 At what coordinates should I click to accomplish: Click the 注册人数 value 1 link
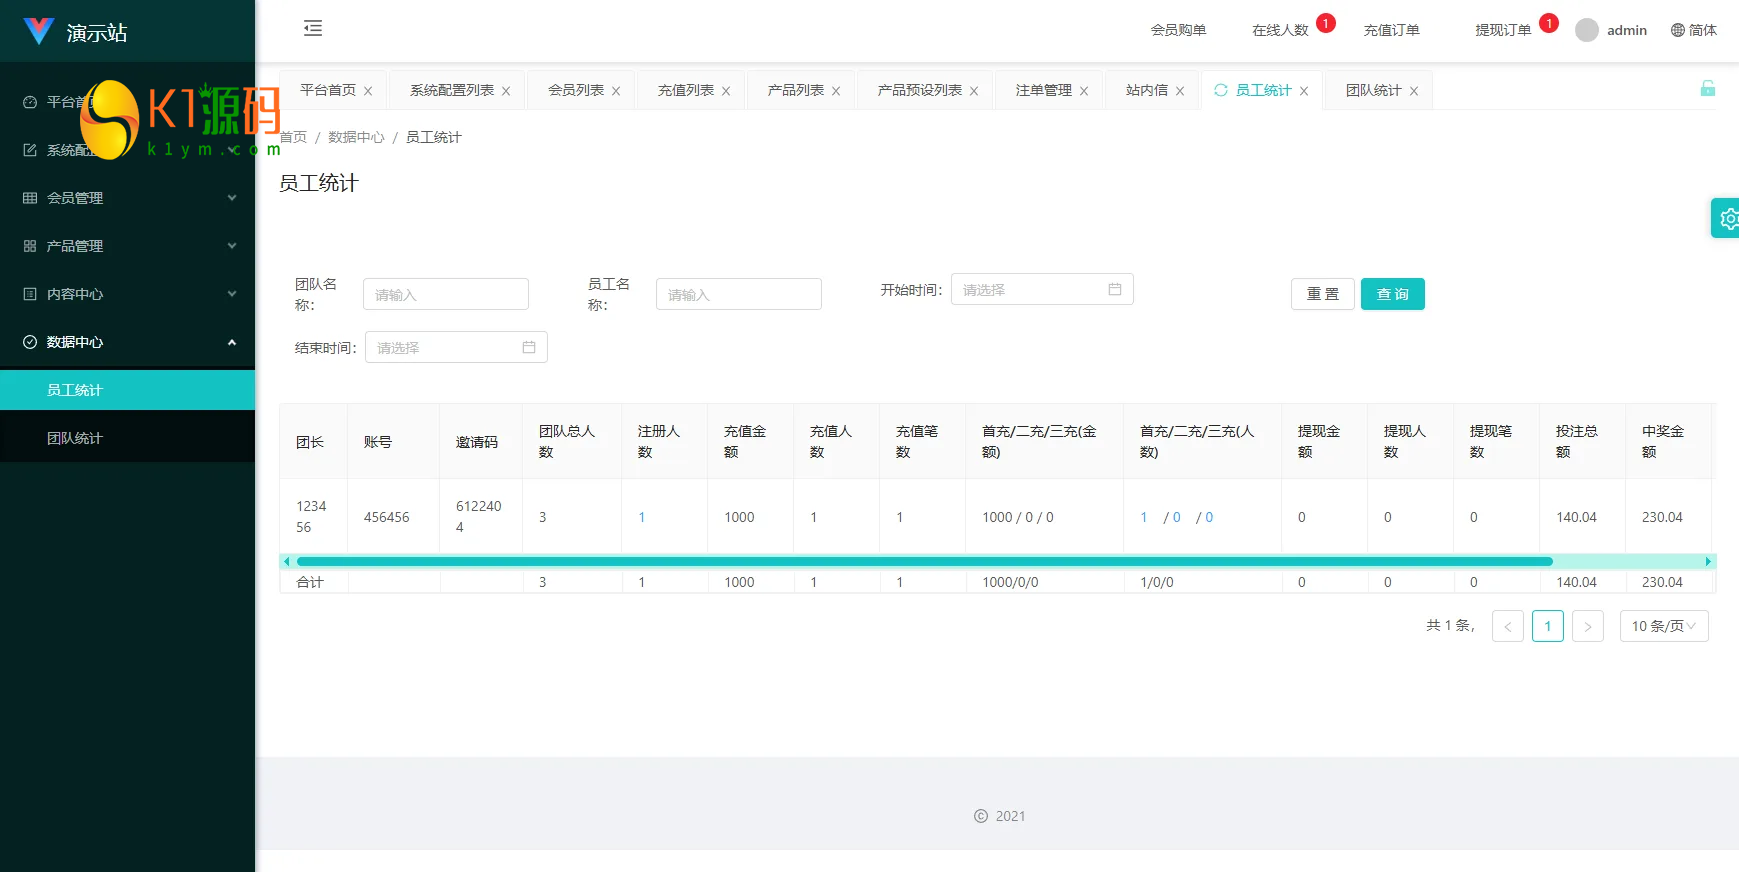[x=642, y=517]
